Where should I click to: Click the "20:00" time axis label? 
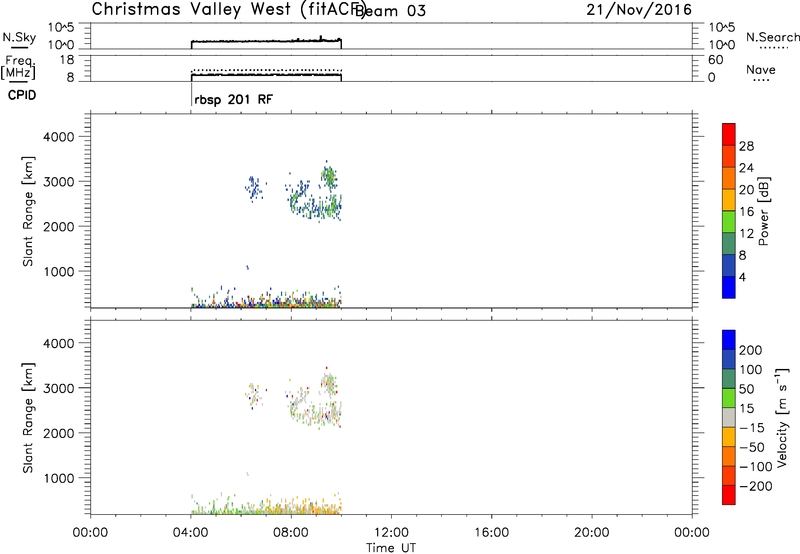(591, 533)
